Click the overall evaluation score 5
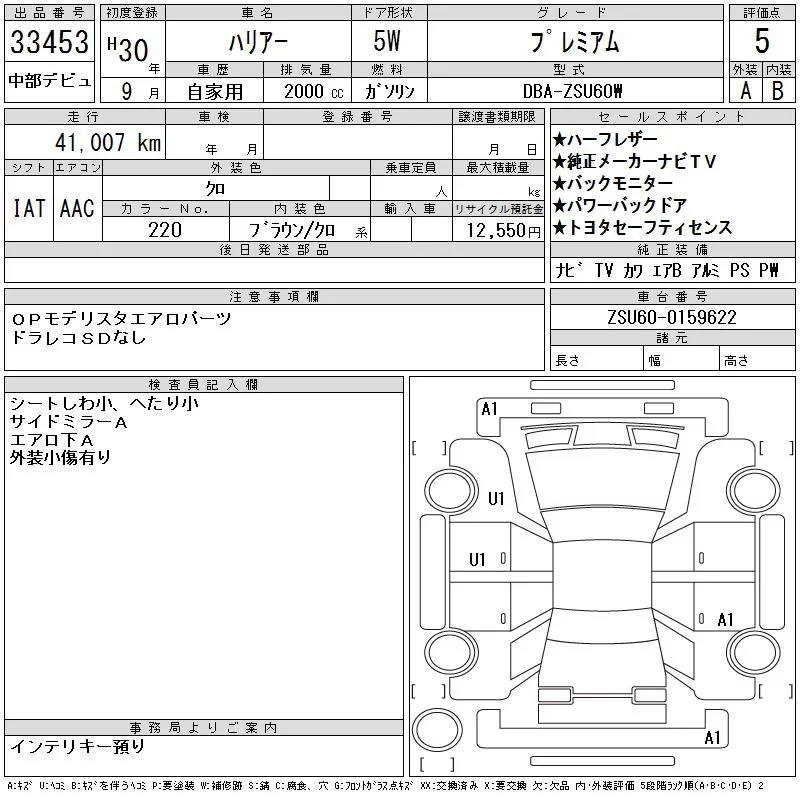 (762, 41)
